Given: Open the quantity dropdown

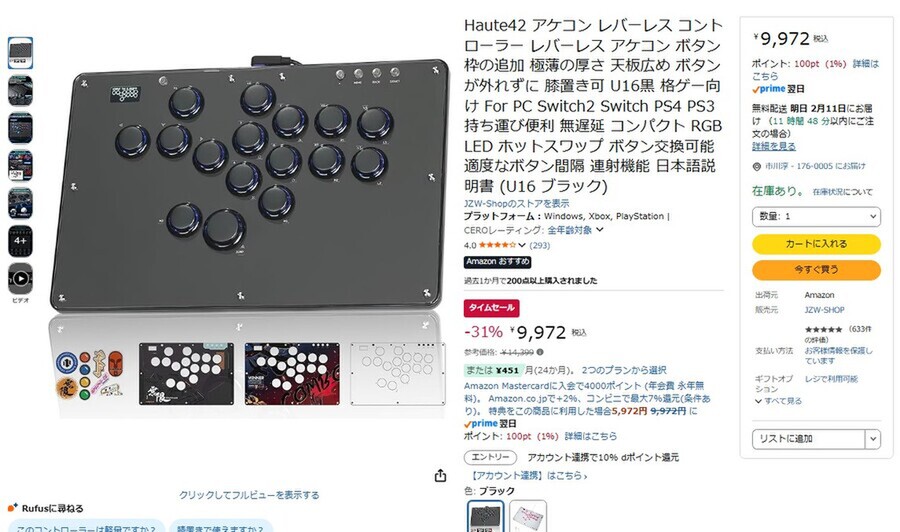Looking at the screenshot, I should 816,216.
